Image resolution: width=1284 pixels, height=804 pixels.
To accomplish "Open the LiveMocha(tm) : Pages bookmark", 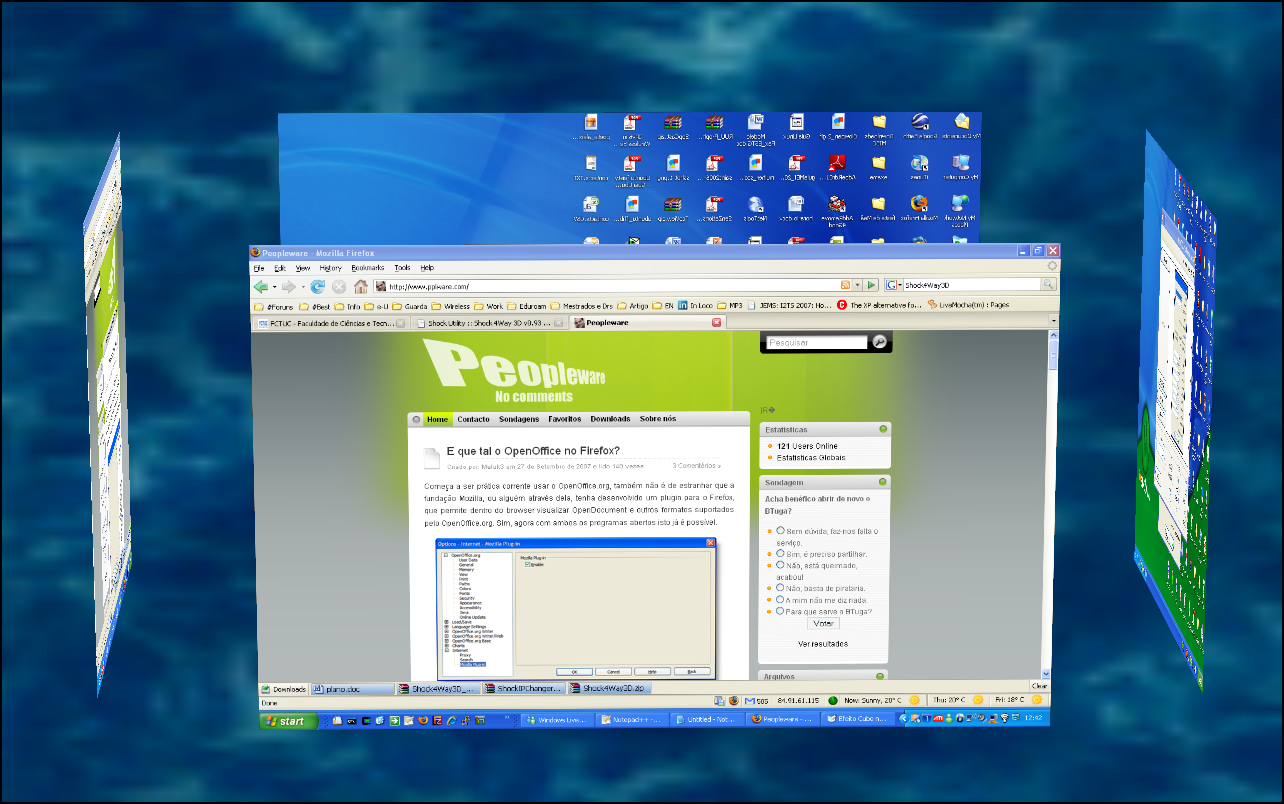I will 968,305.
